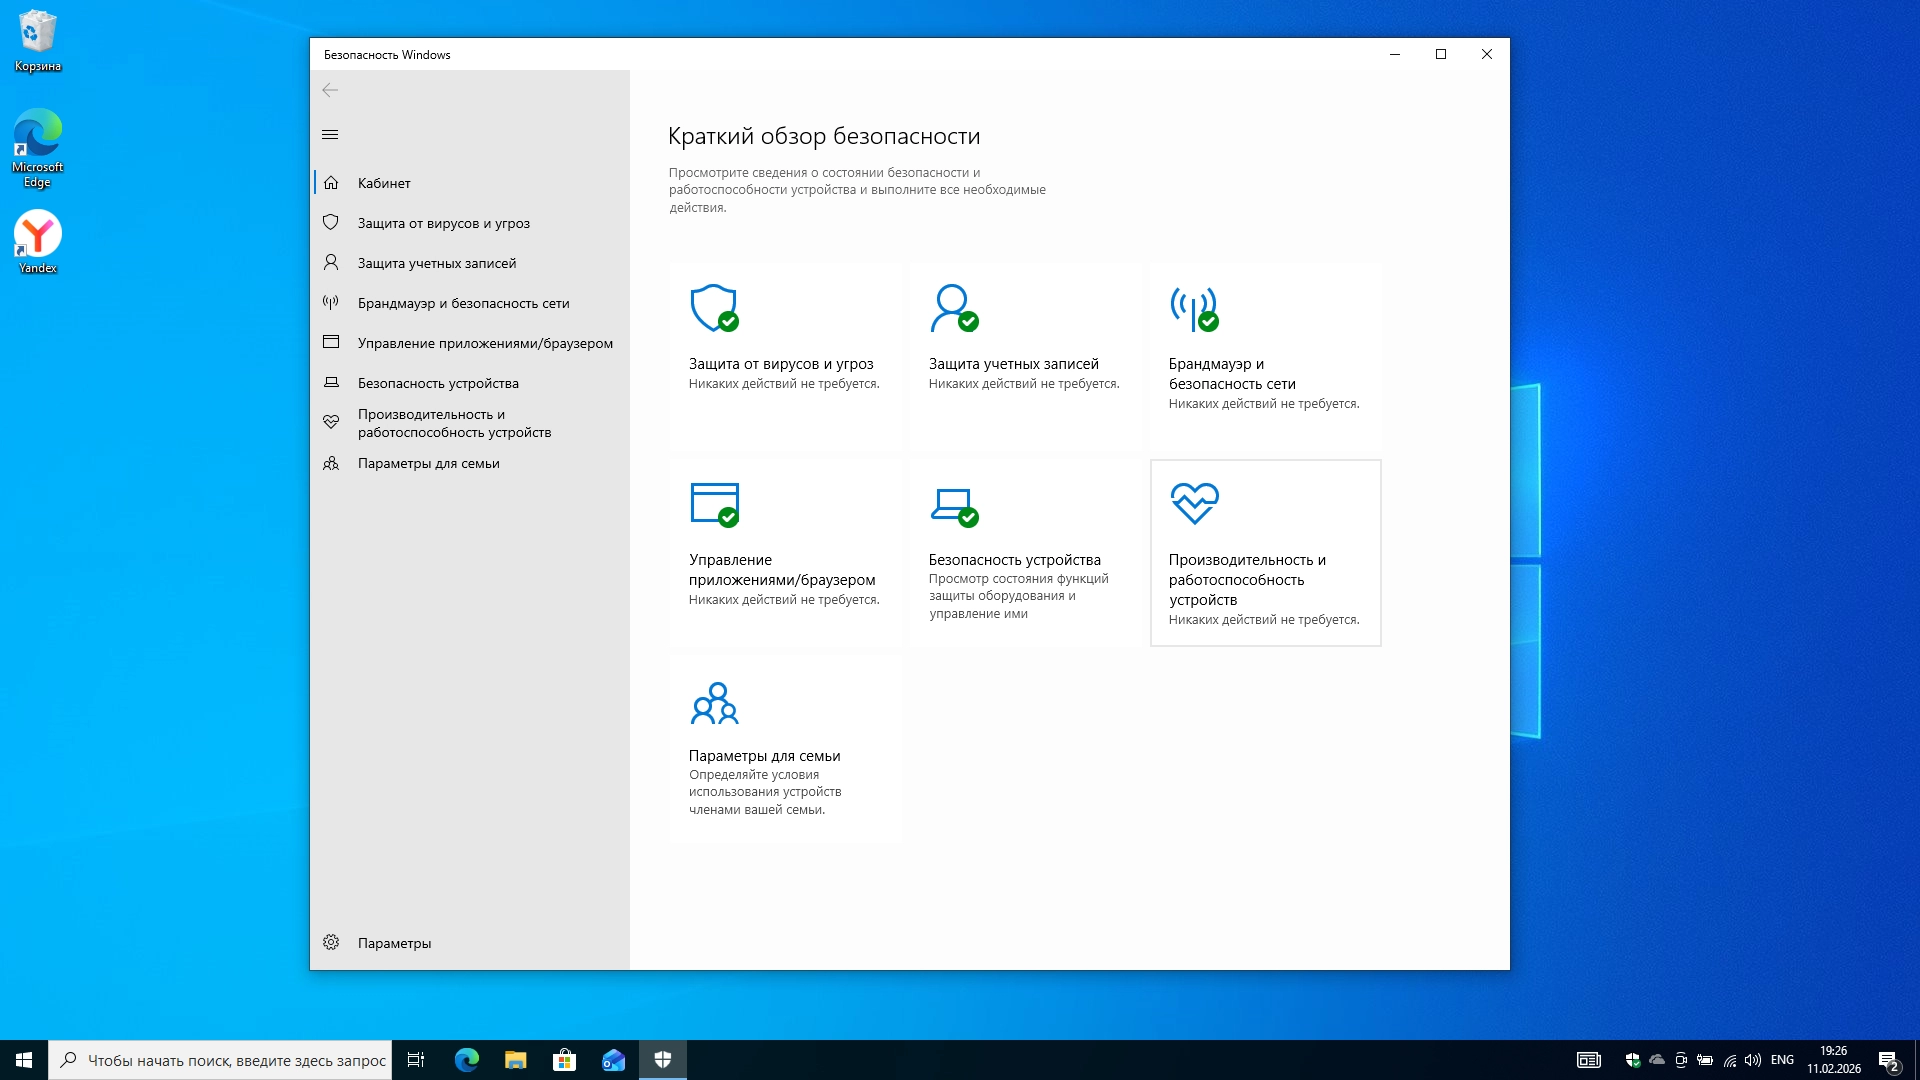This screenshot has height=1080, width=1920.
Task: Open Параметры settings gear in sidebar
Action: tap(394, 943)
